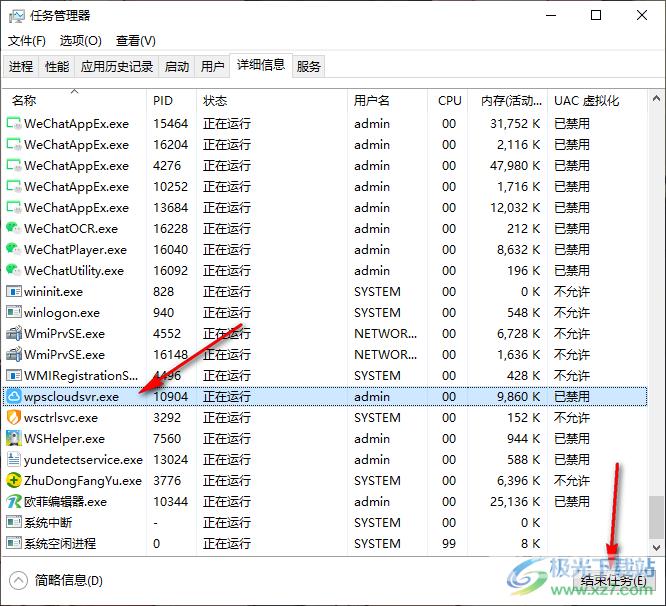Viewport: 666px width, 606px height.
Task: Sort by the 用户名 column header
Action: coord(387,101)
